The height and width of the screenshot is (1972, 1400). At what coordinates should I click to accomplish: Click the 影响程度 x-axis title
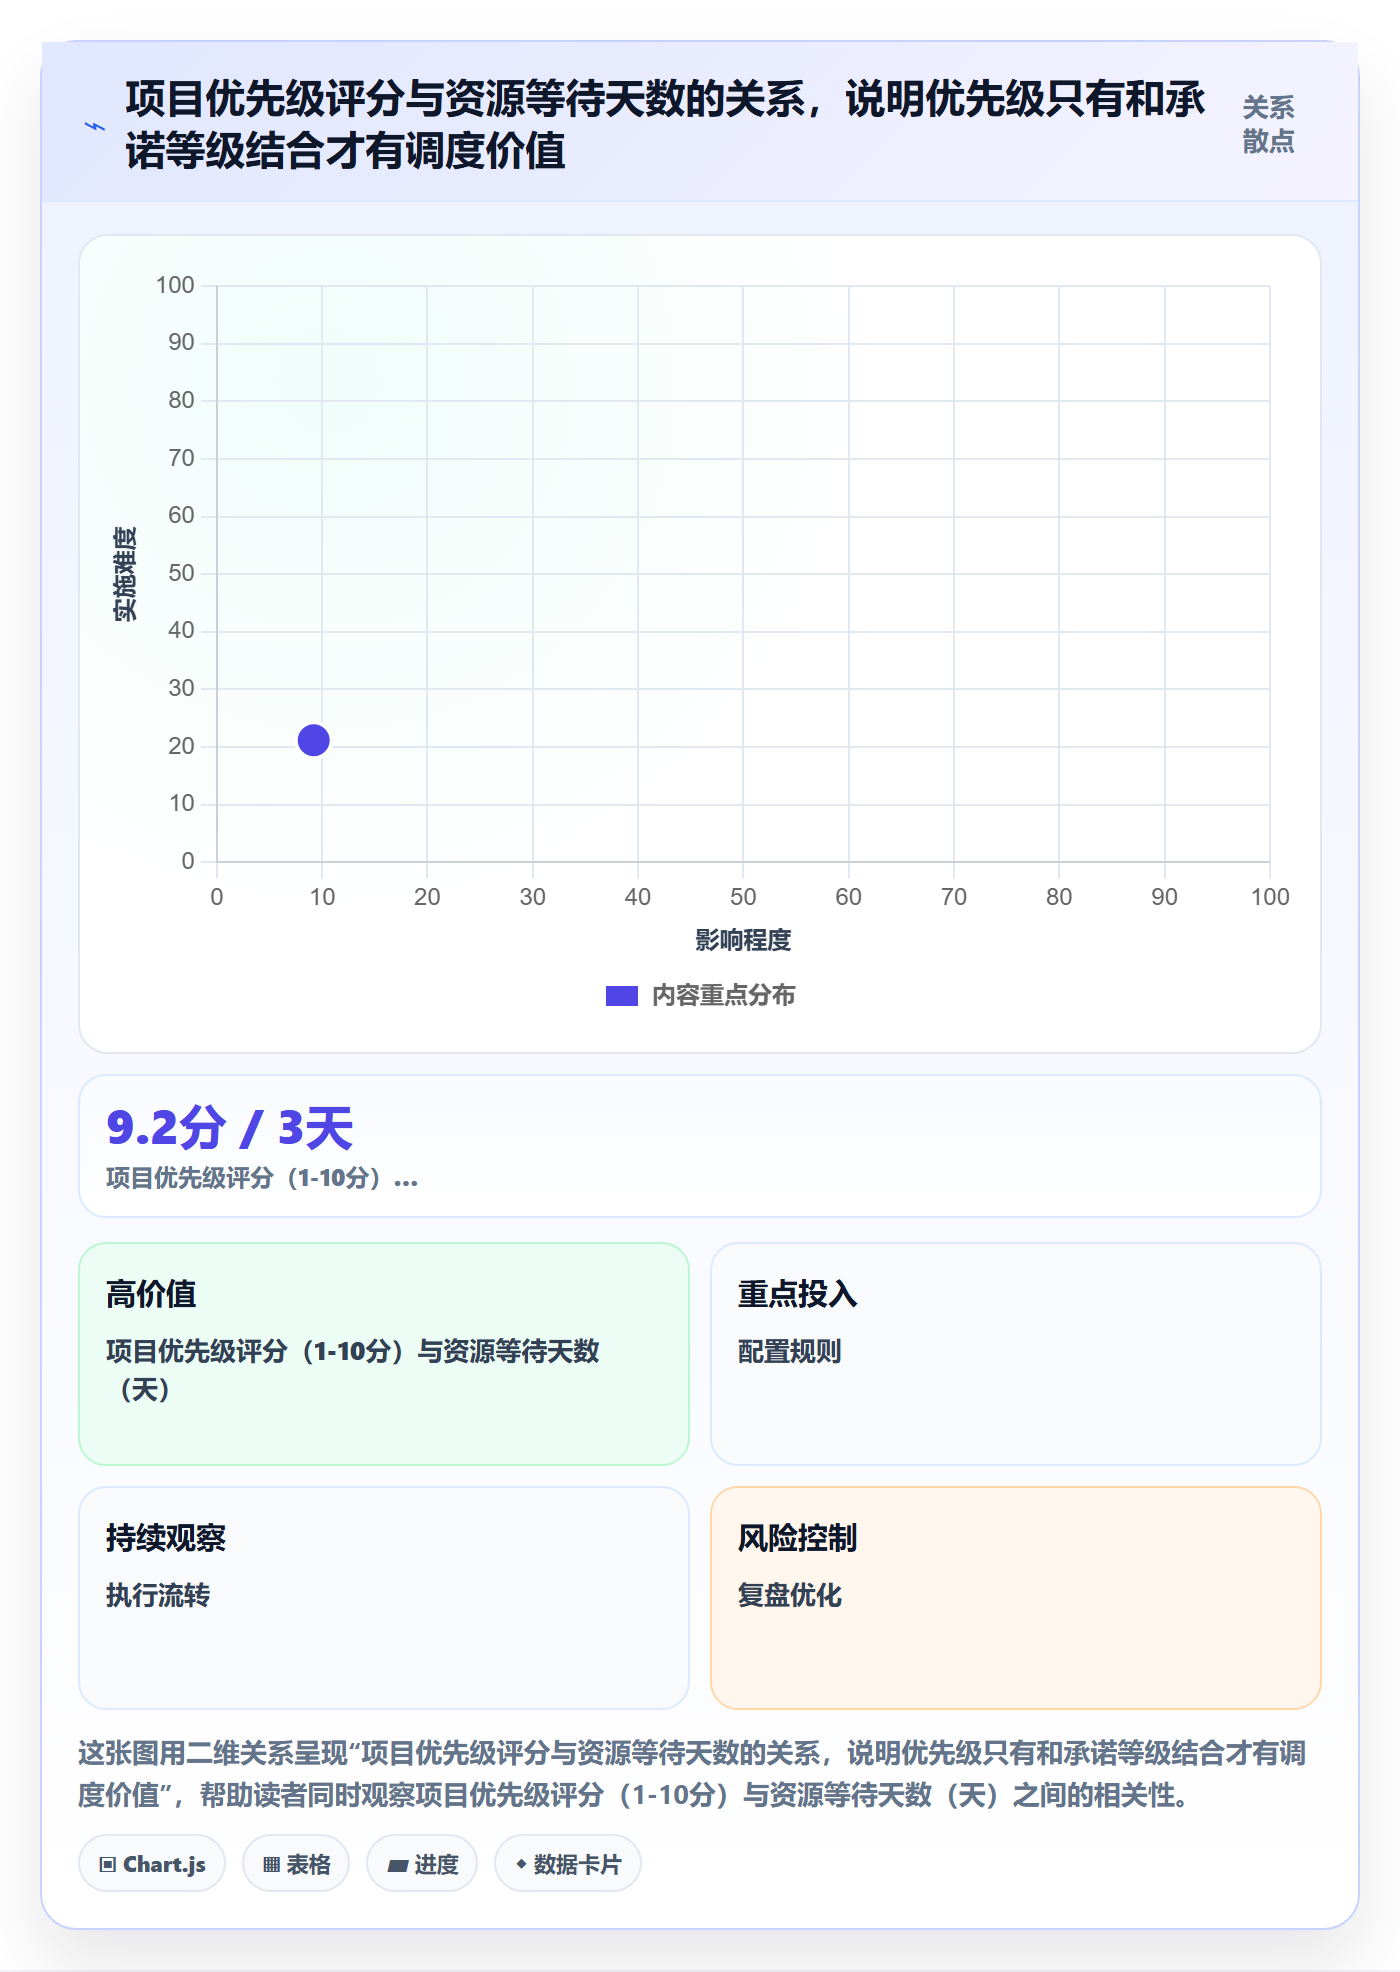[x=743, y=940]
